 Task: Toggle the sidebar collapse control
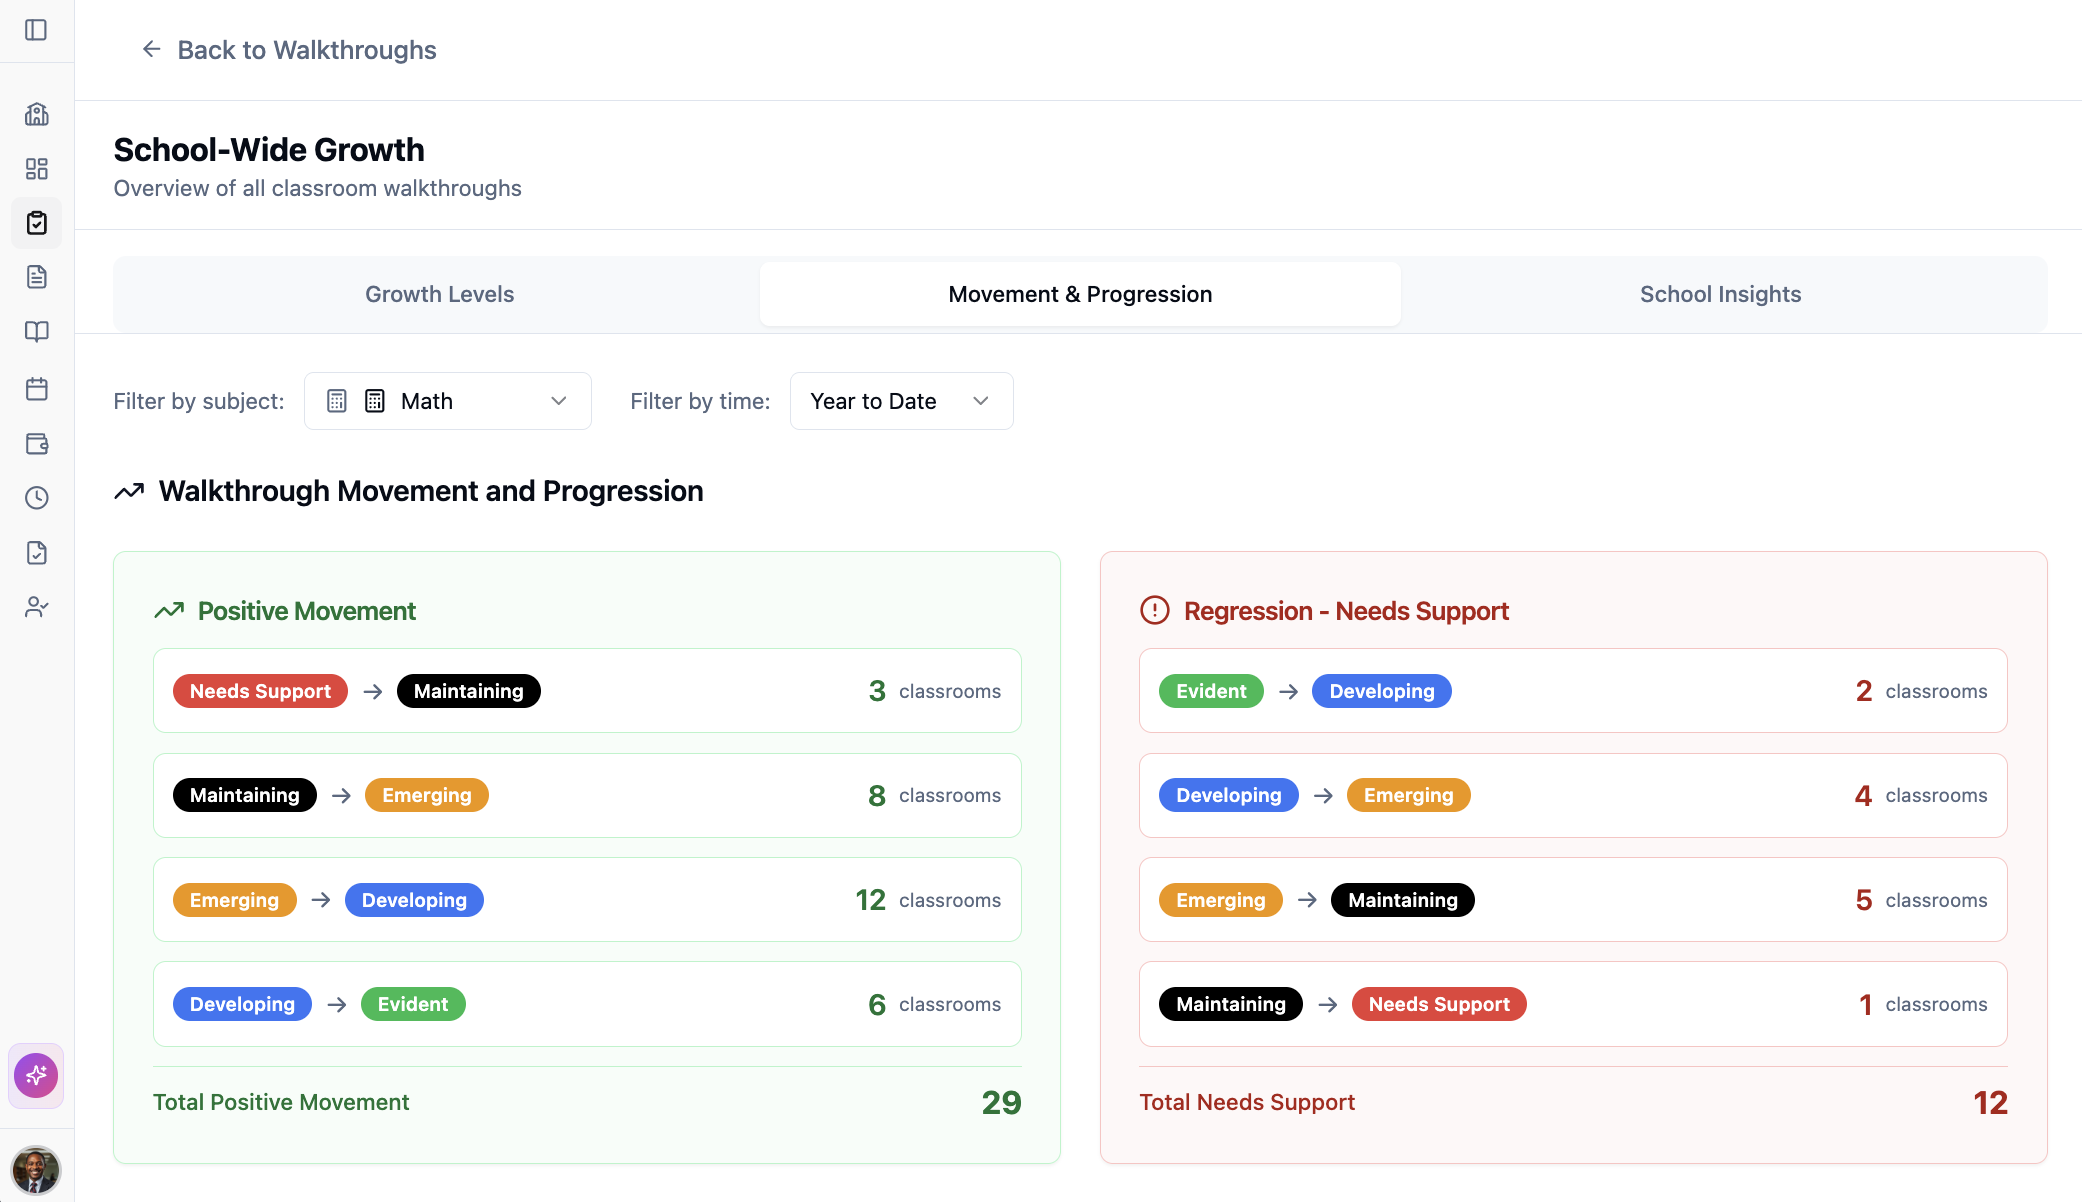click(x=37, y=30)
